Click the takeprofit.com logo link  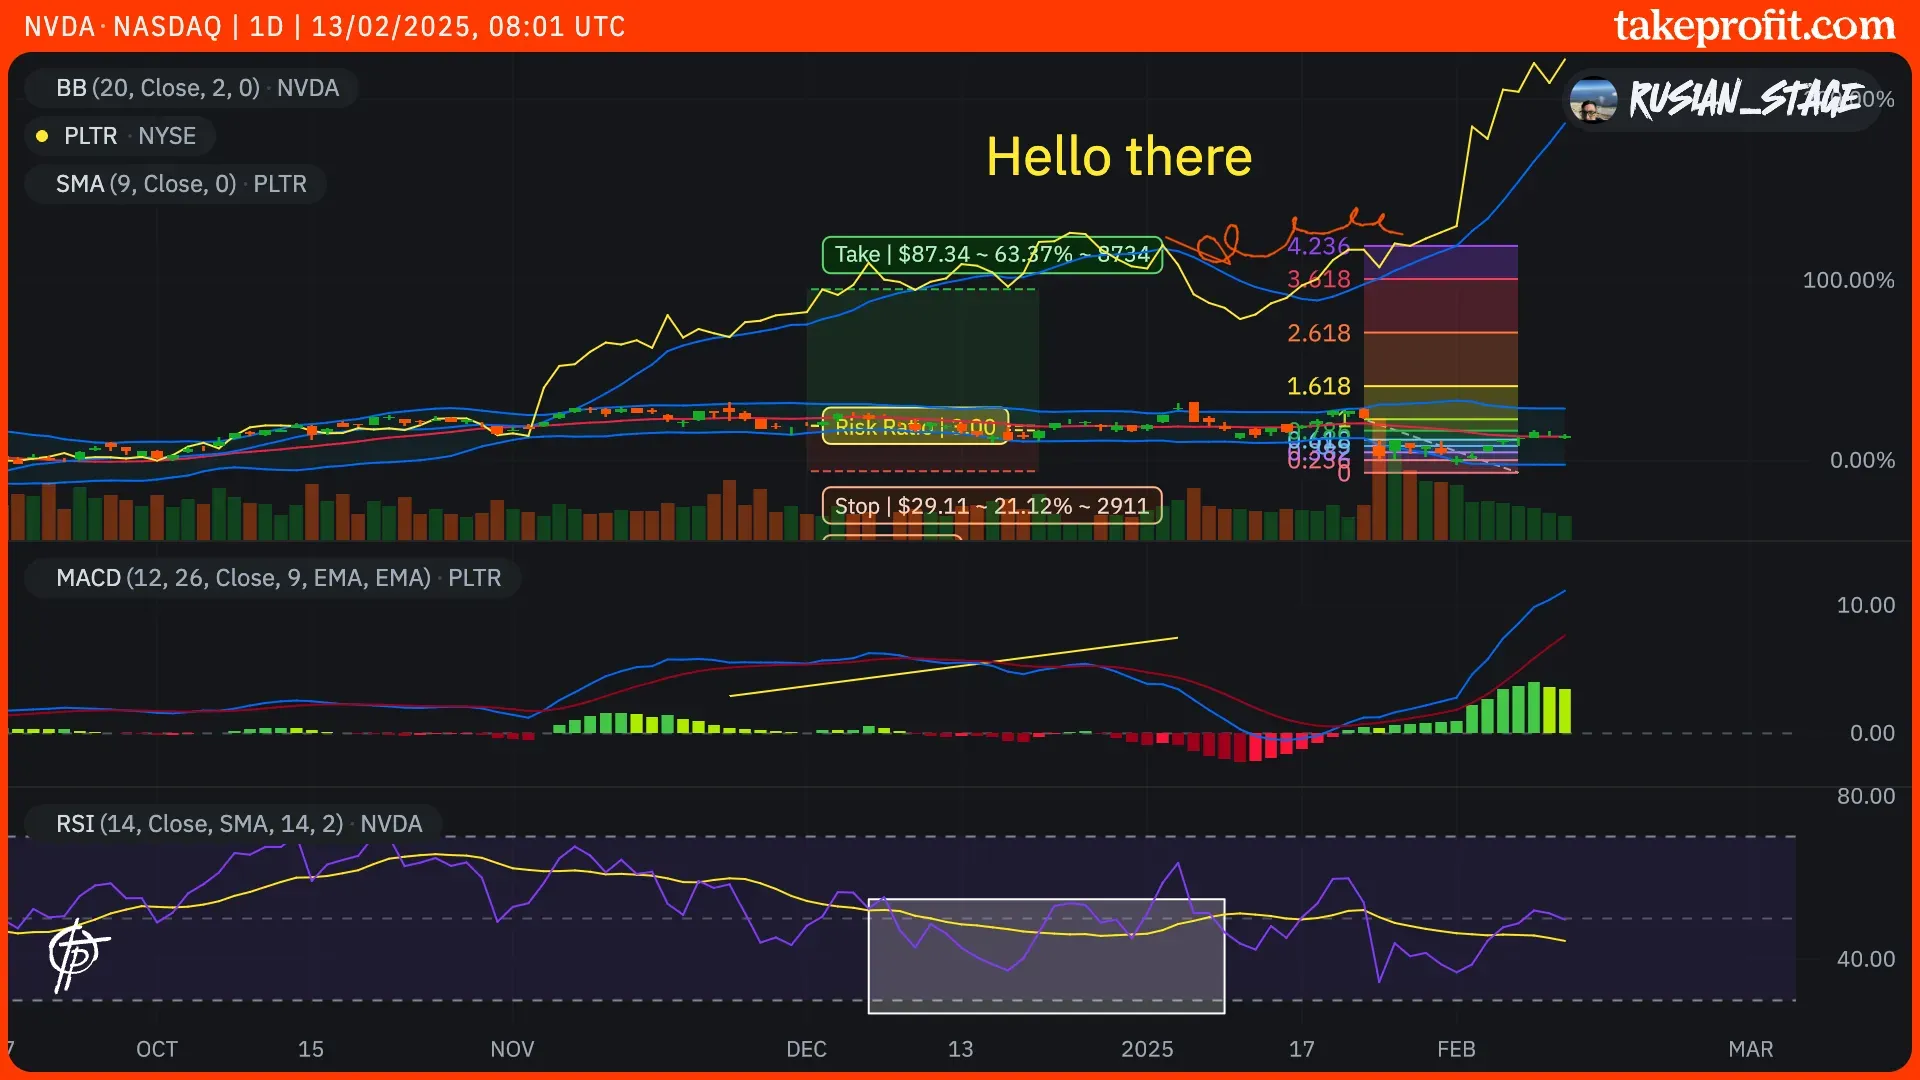(1753, 26)
